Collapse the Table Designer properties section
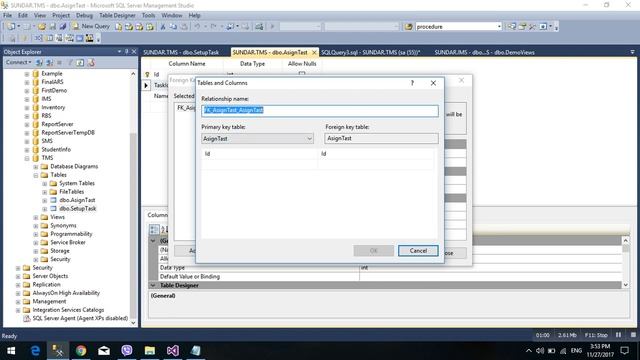 tap(153, 285)
